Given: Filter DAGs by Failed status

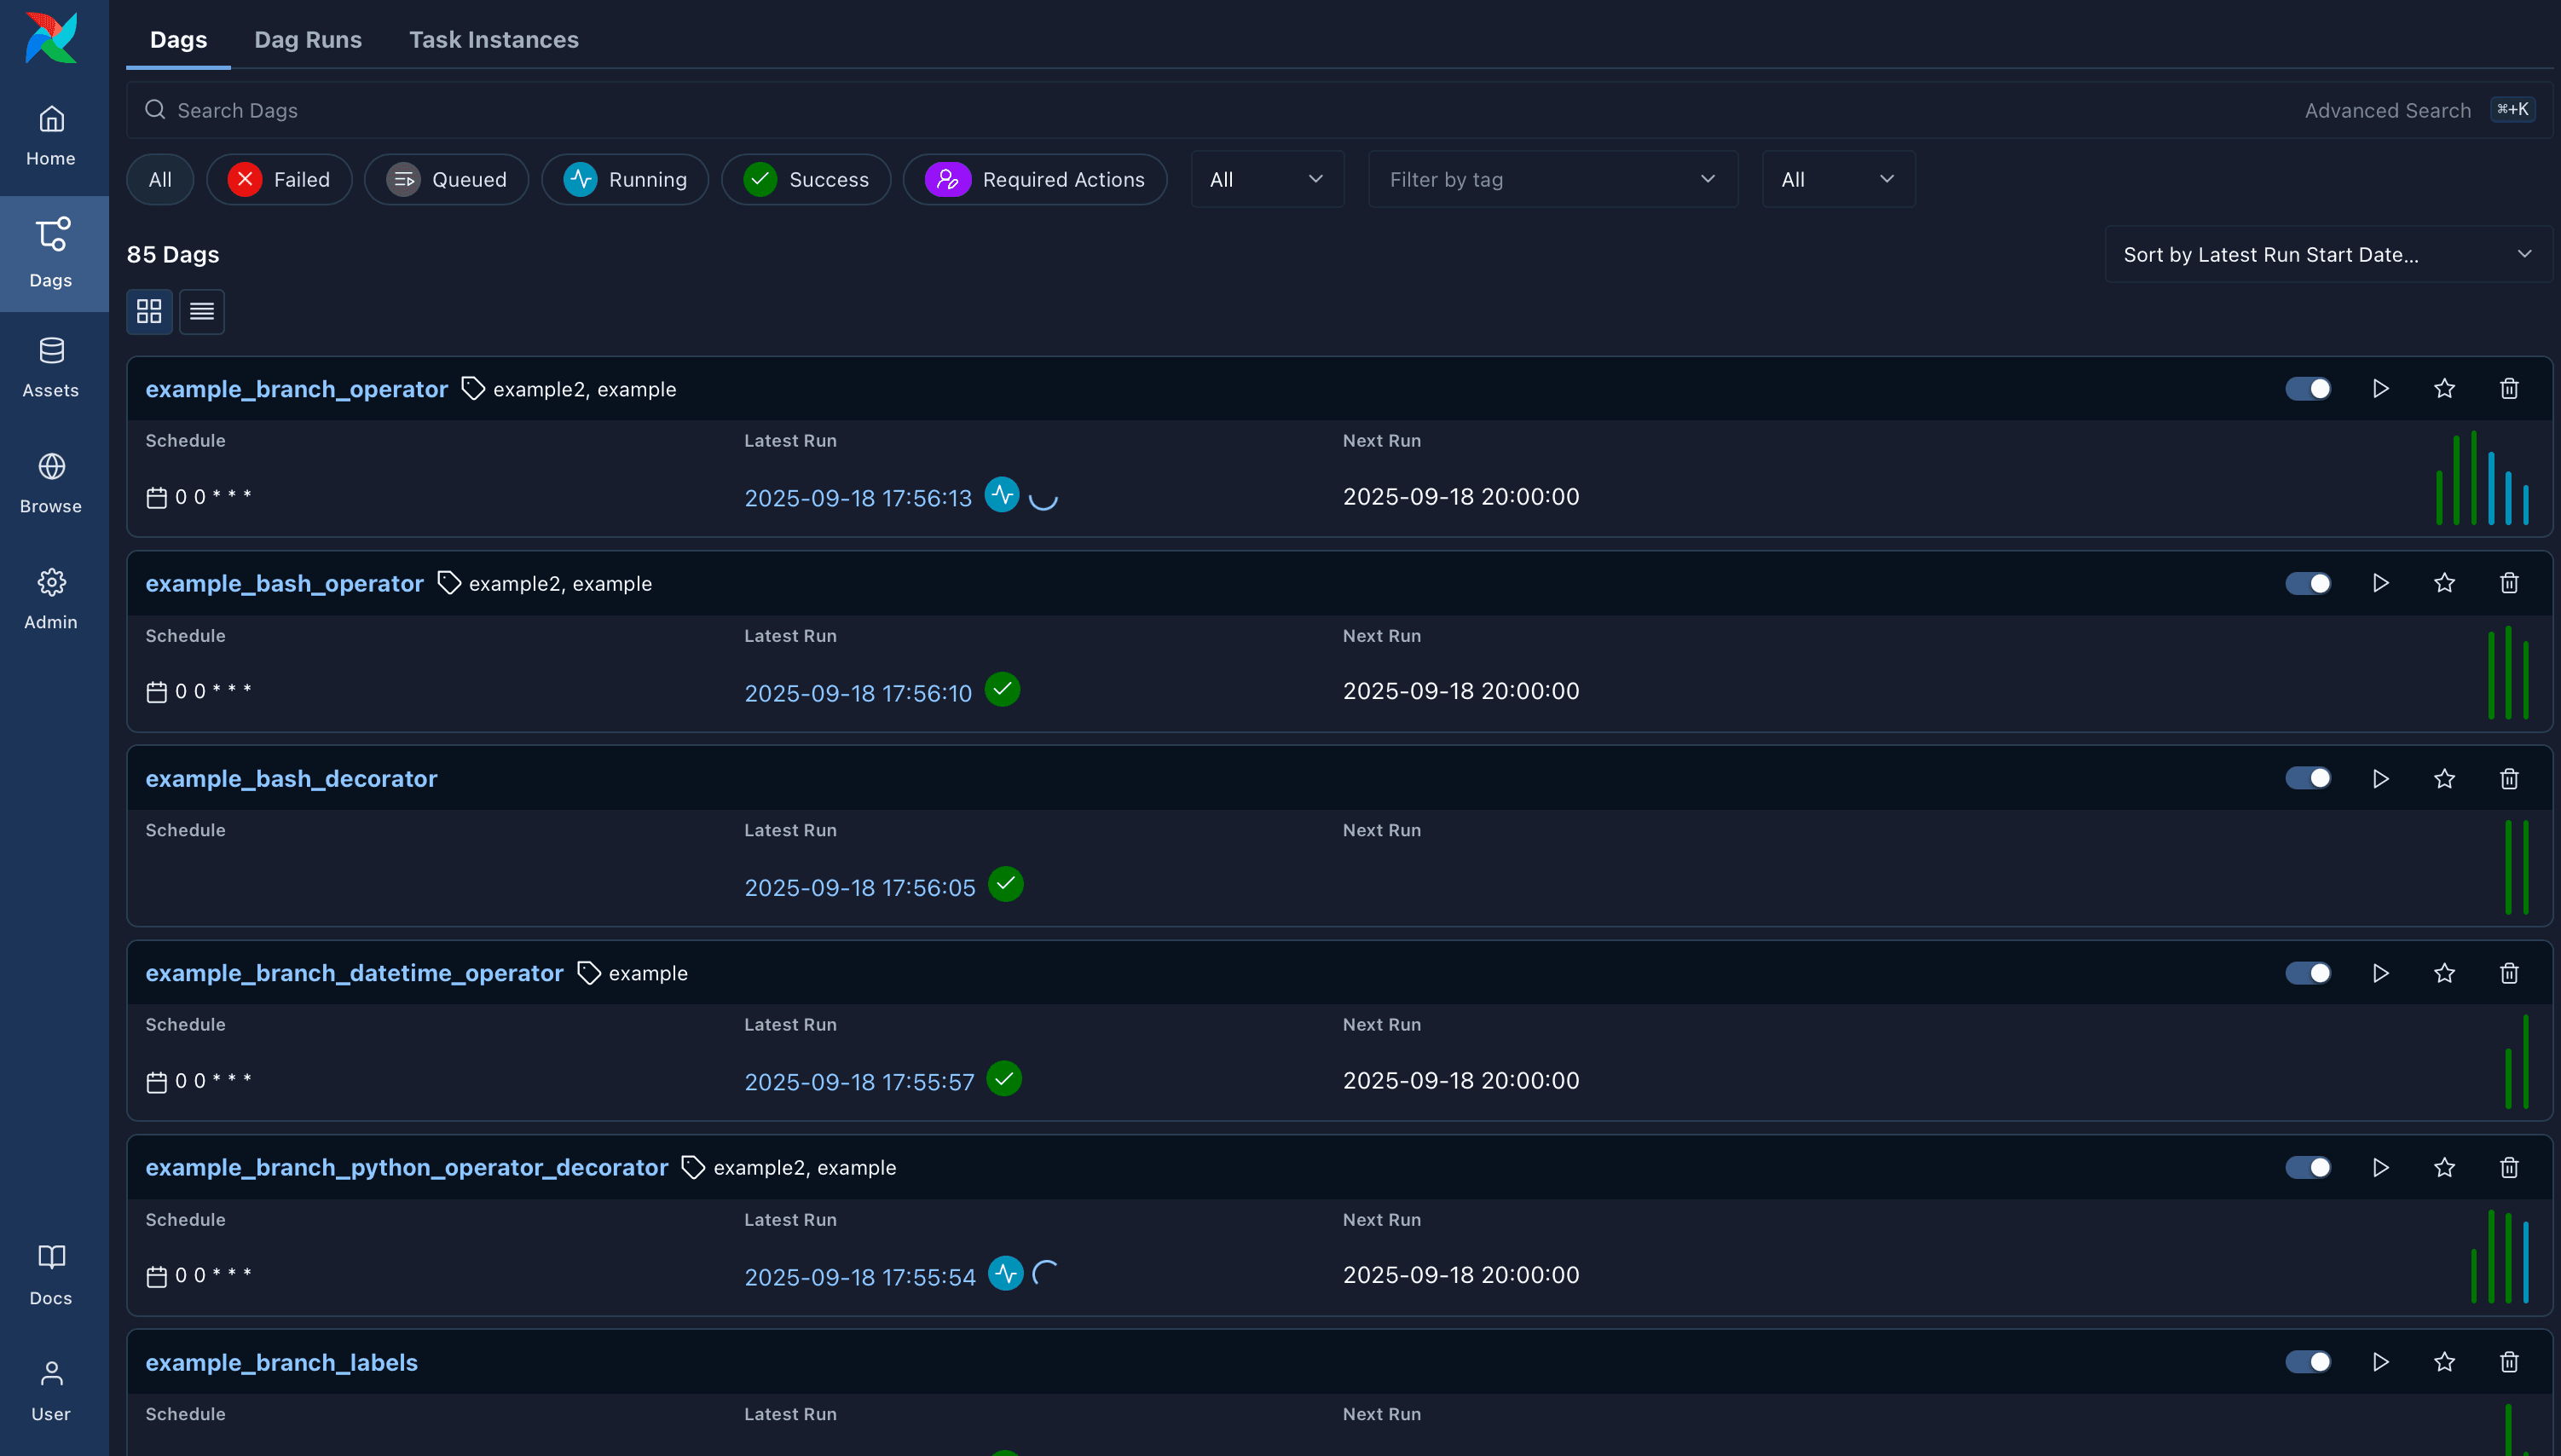Looking at the screenshot, I should pyautogui.click(x=279, y=180).
